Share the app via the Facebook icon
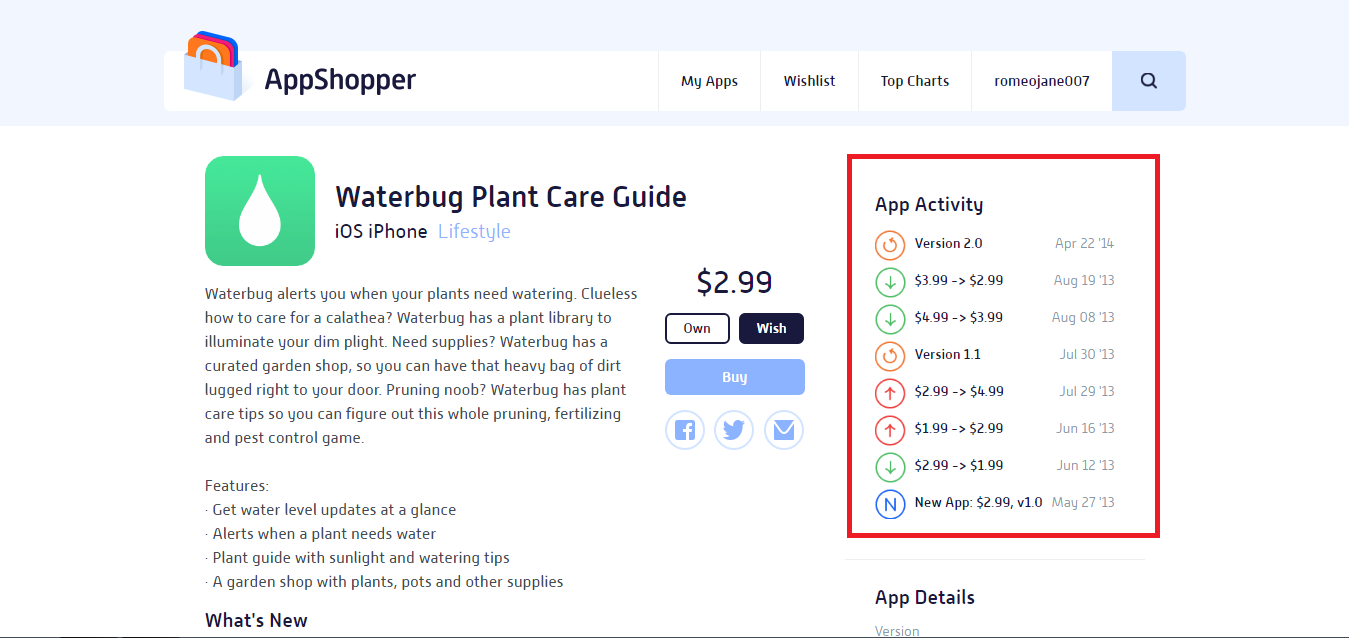The height and width of the screenshot is (638, 1349). coord(684,429)
